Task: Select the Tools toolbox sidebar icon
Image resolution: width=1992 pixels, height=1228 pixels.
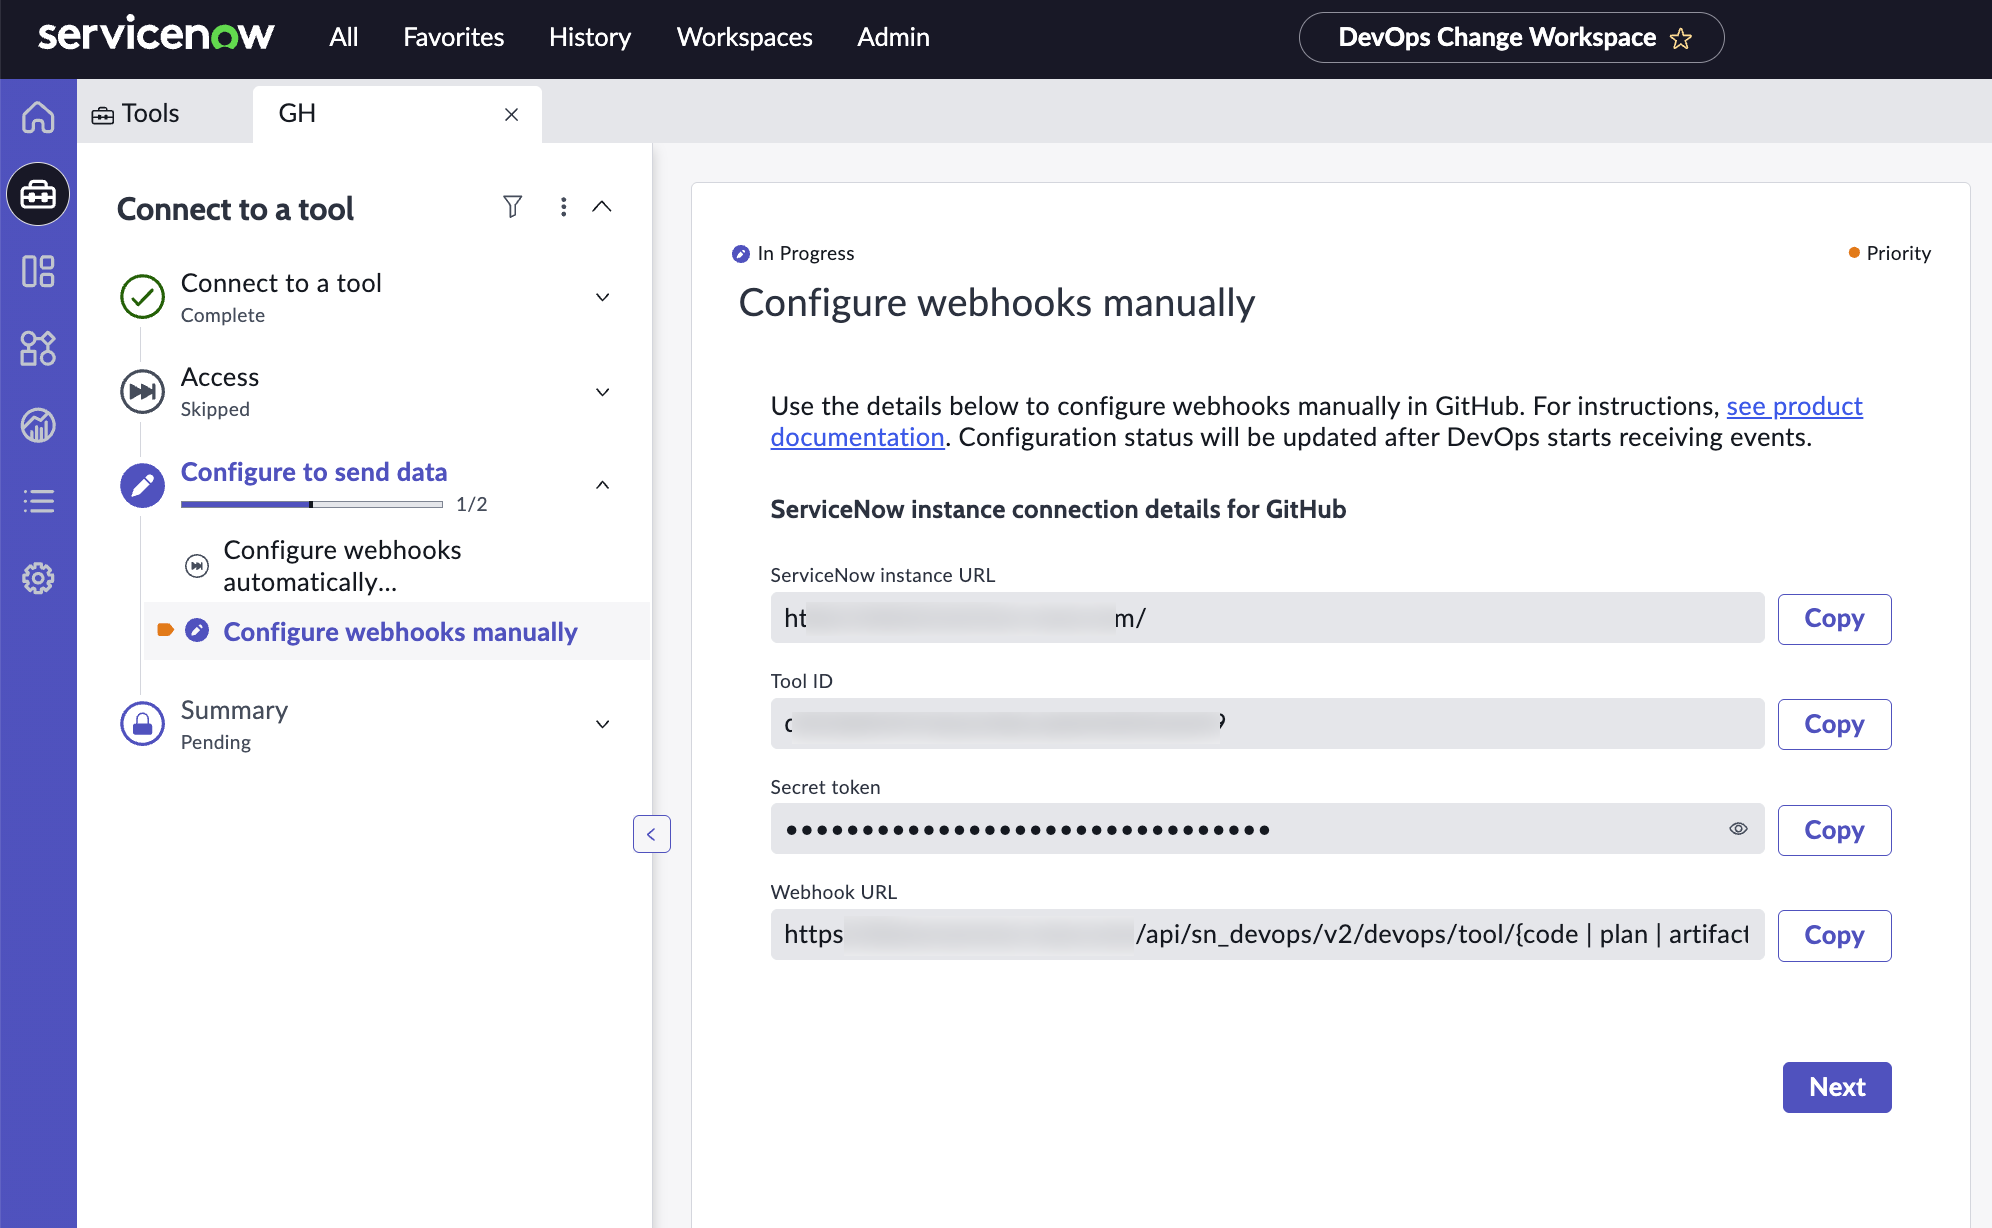Action: pos(38,194)
